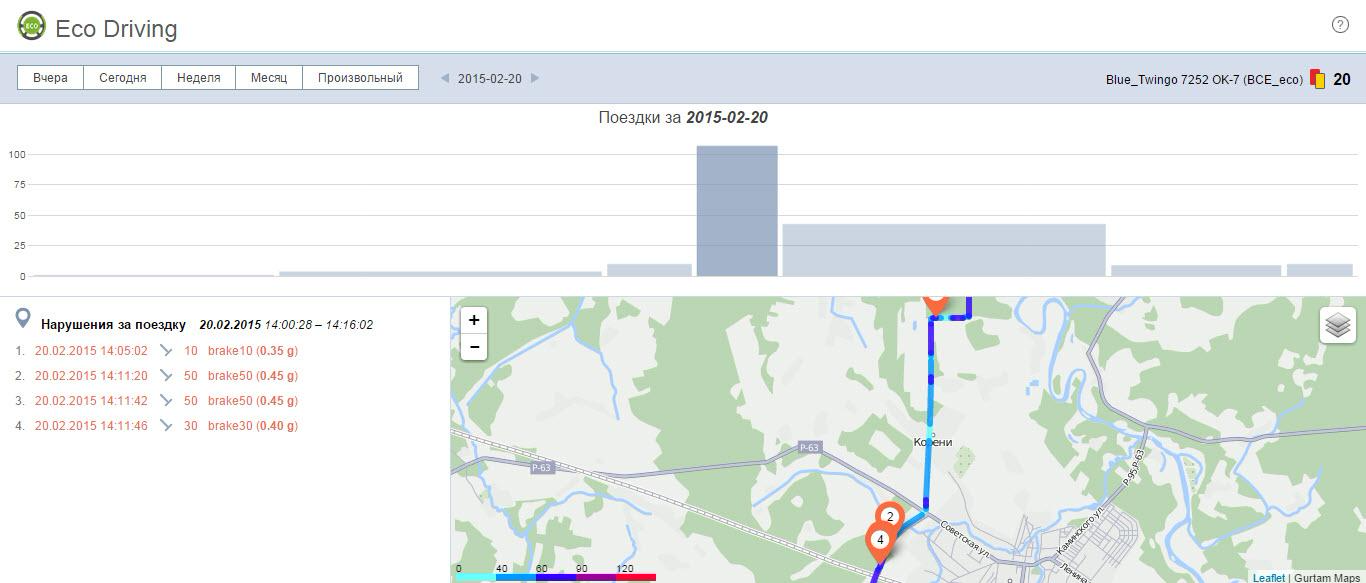Select the Сегодня period tab
The image size is (1366, 583).
point(122,78)
